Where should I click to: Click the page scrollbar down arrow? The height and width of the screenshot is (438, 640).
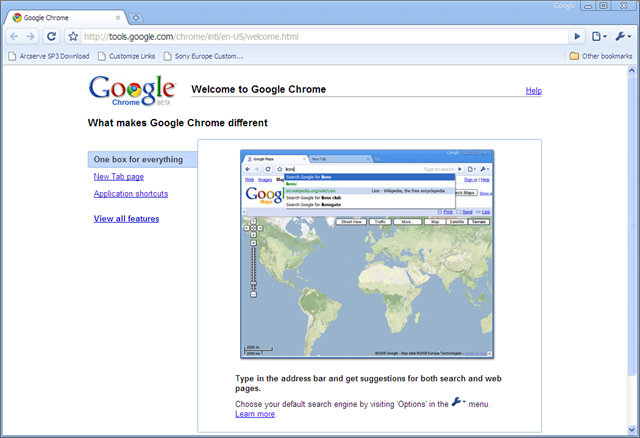coord(631,429)
